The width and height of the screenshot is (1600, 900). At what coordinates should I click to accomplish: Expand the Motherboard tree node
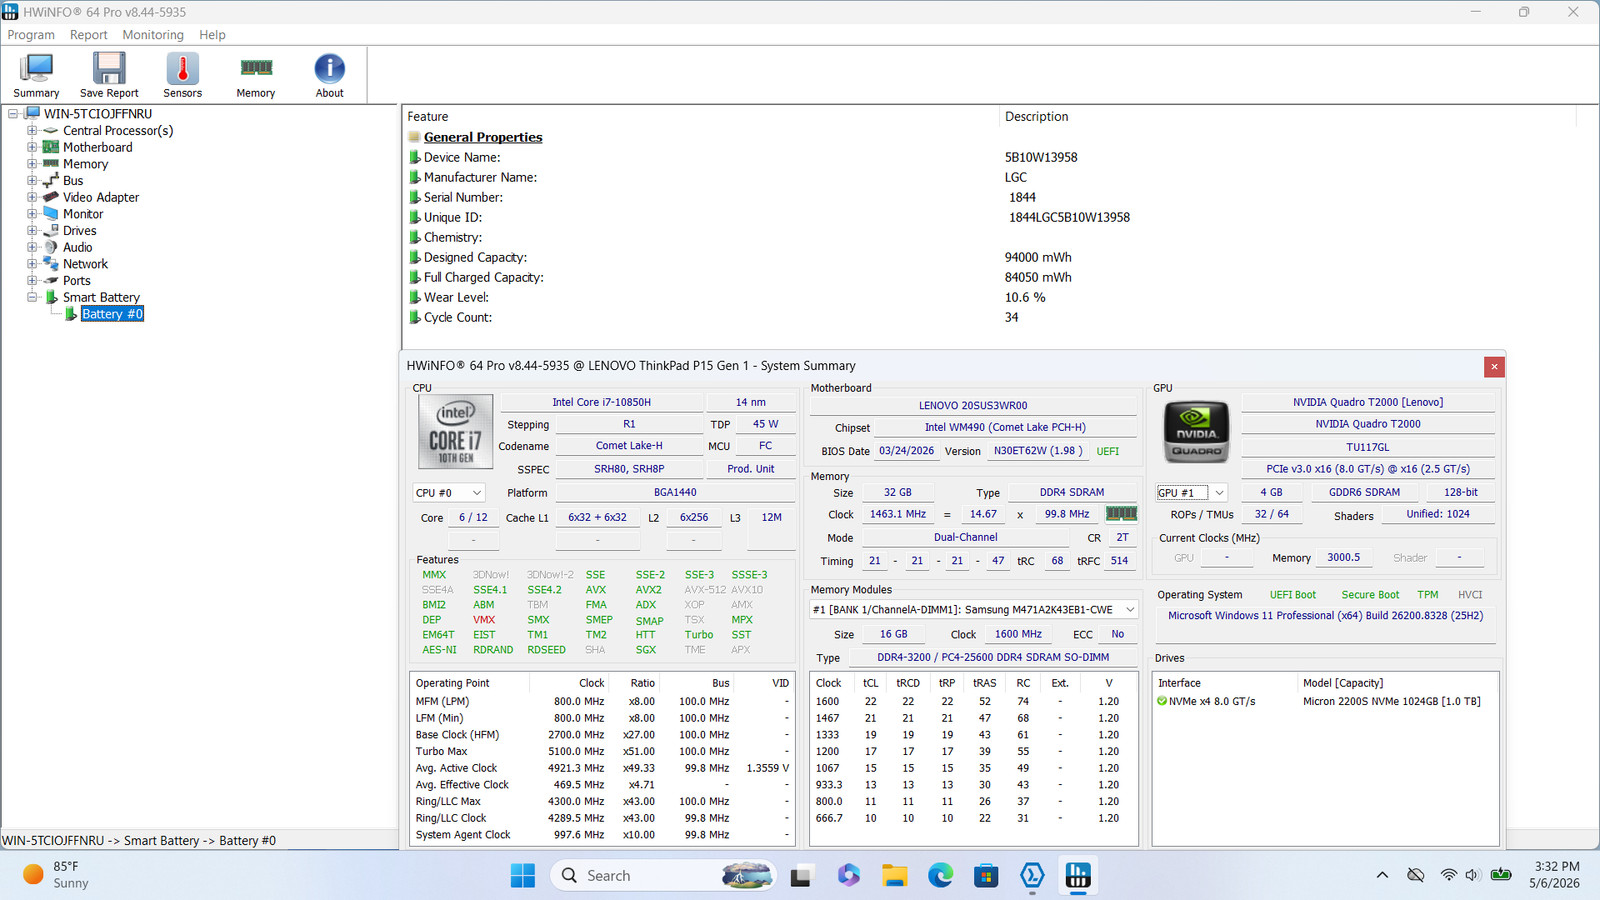click(x=32, y=147)
